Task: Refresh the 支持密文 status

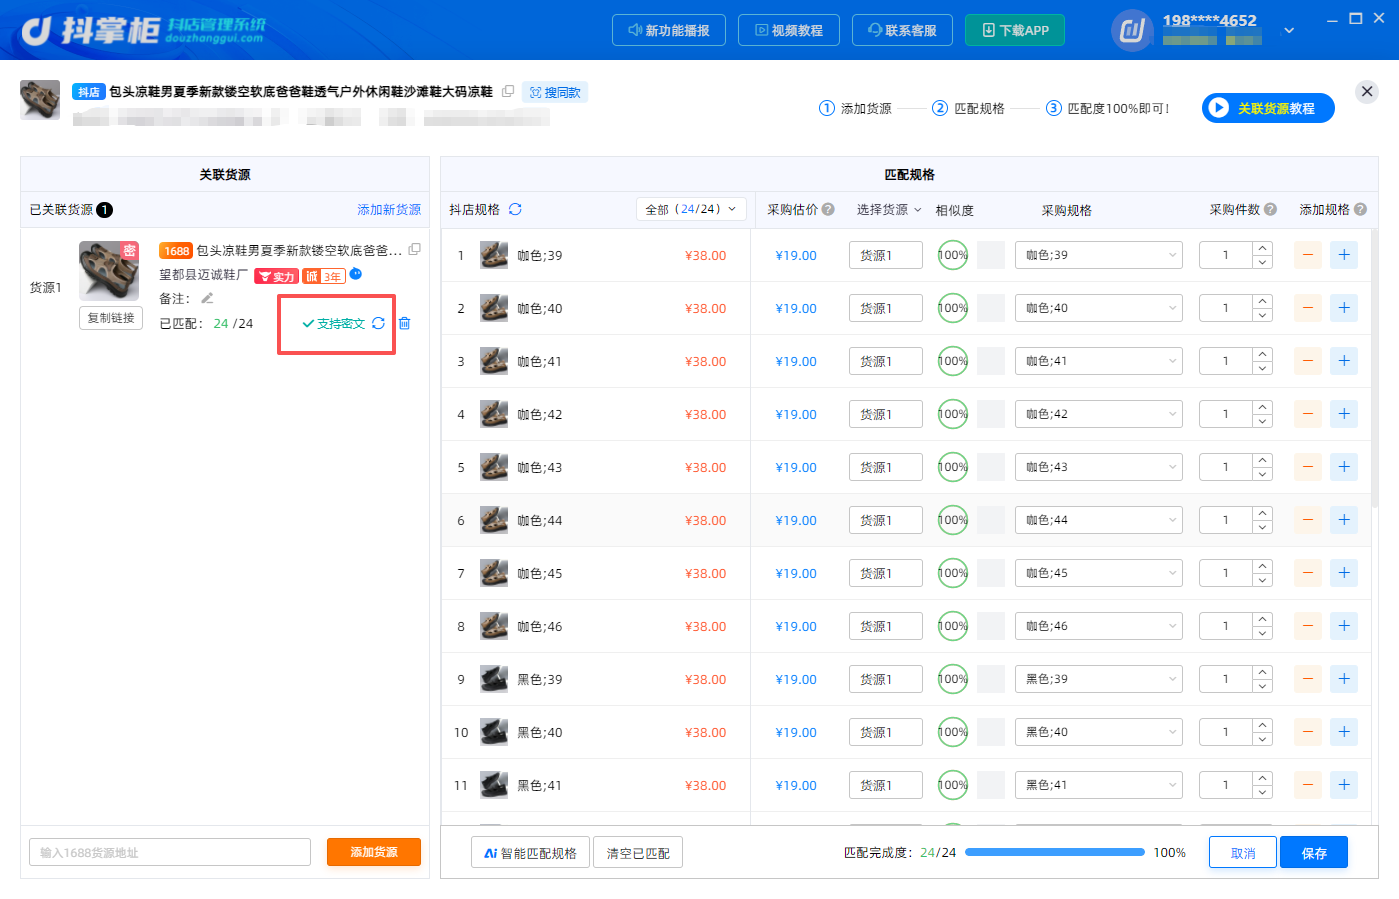Action: point(378,323)
